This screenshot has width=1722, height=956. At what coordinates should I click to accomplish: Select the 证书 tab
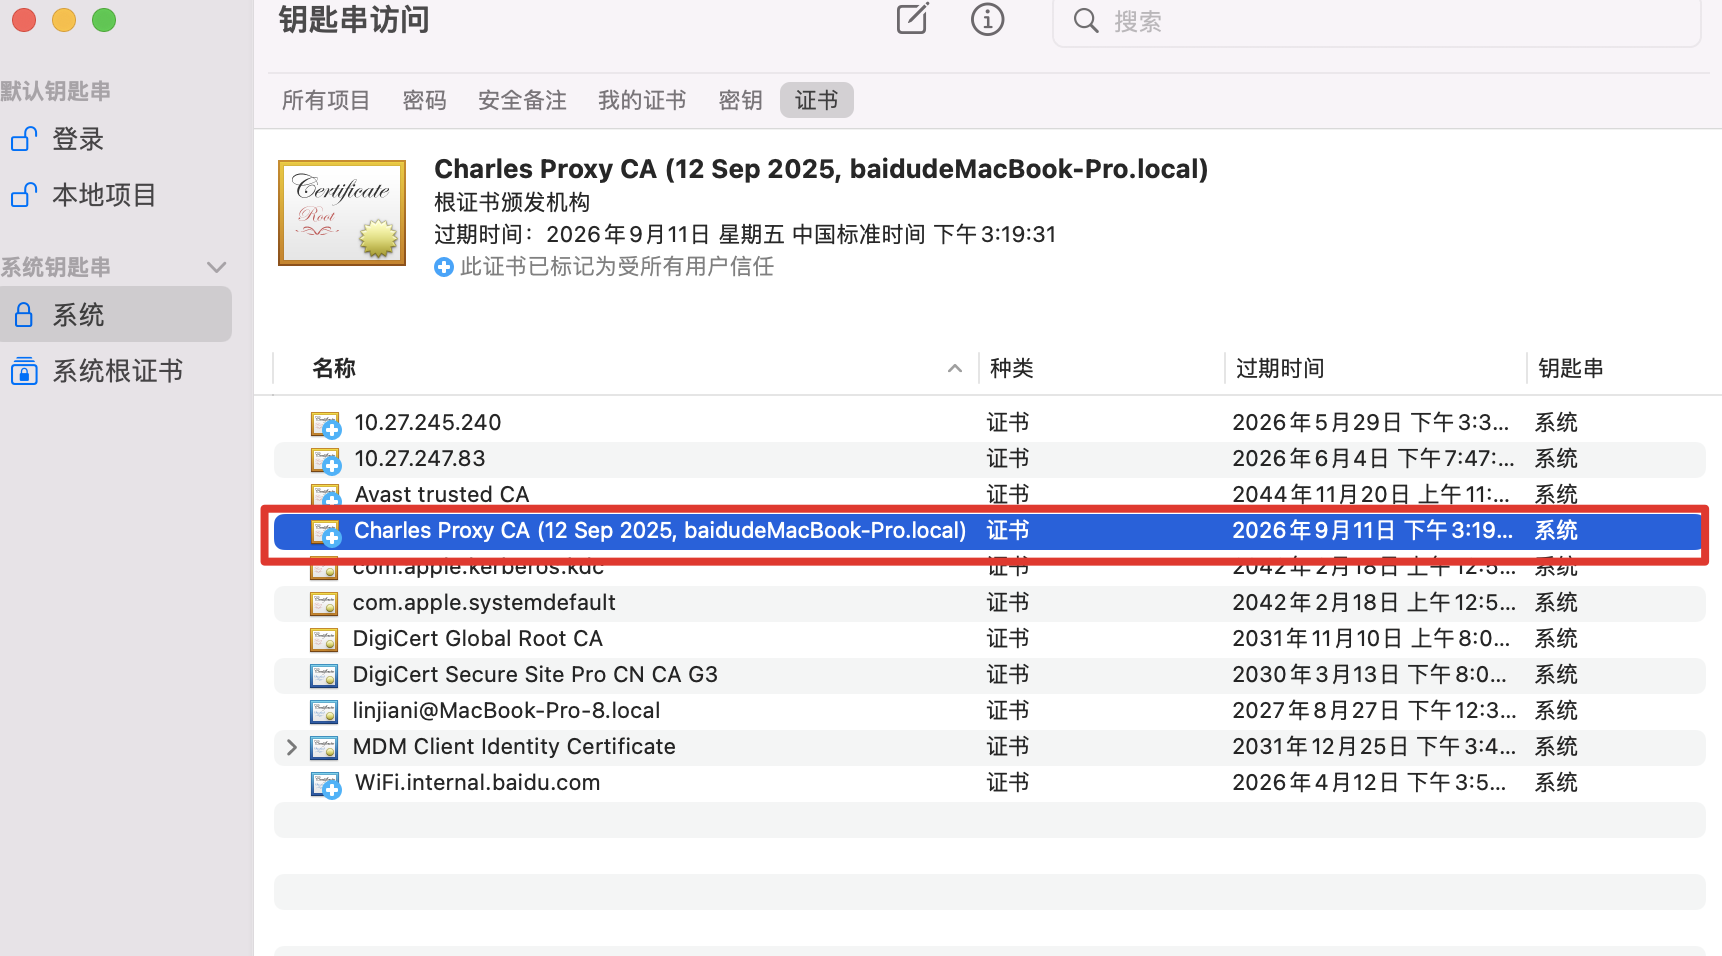coord(816,100)
